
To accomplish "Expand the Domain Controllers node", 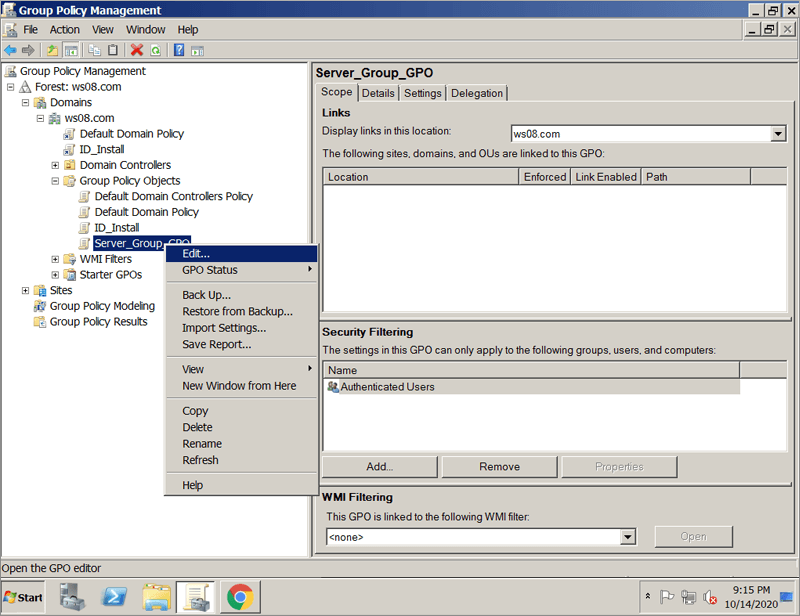I will [55, 165].
